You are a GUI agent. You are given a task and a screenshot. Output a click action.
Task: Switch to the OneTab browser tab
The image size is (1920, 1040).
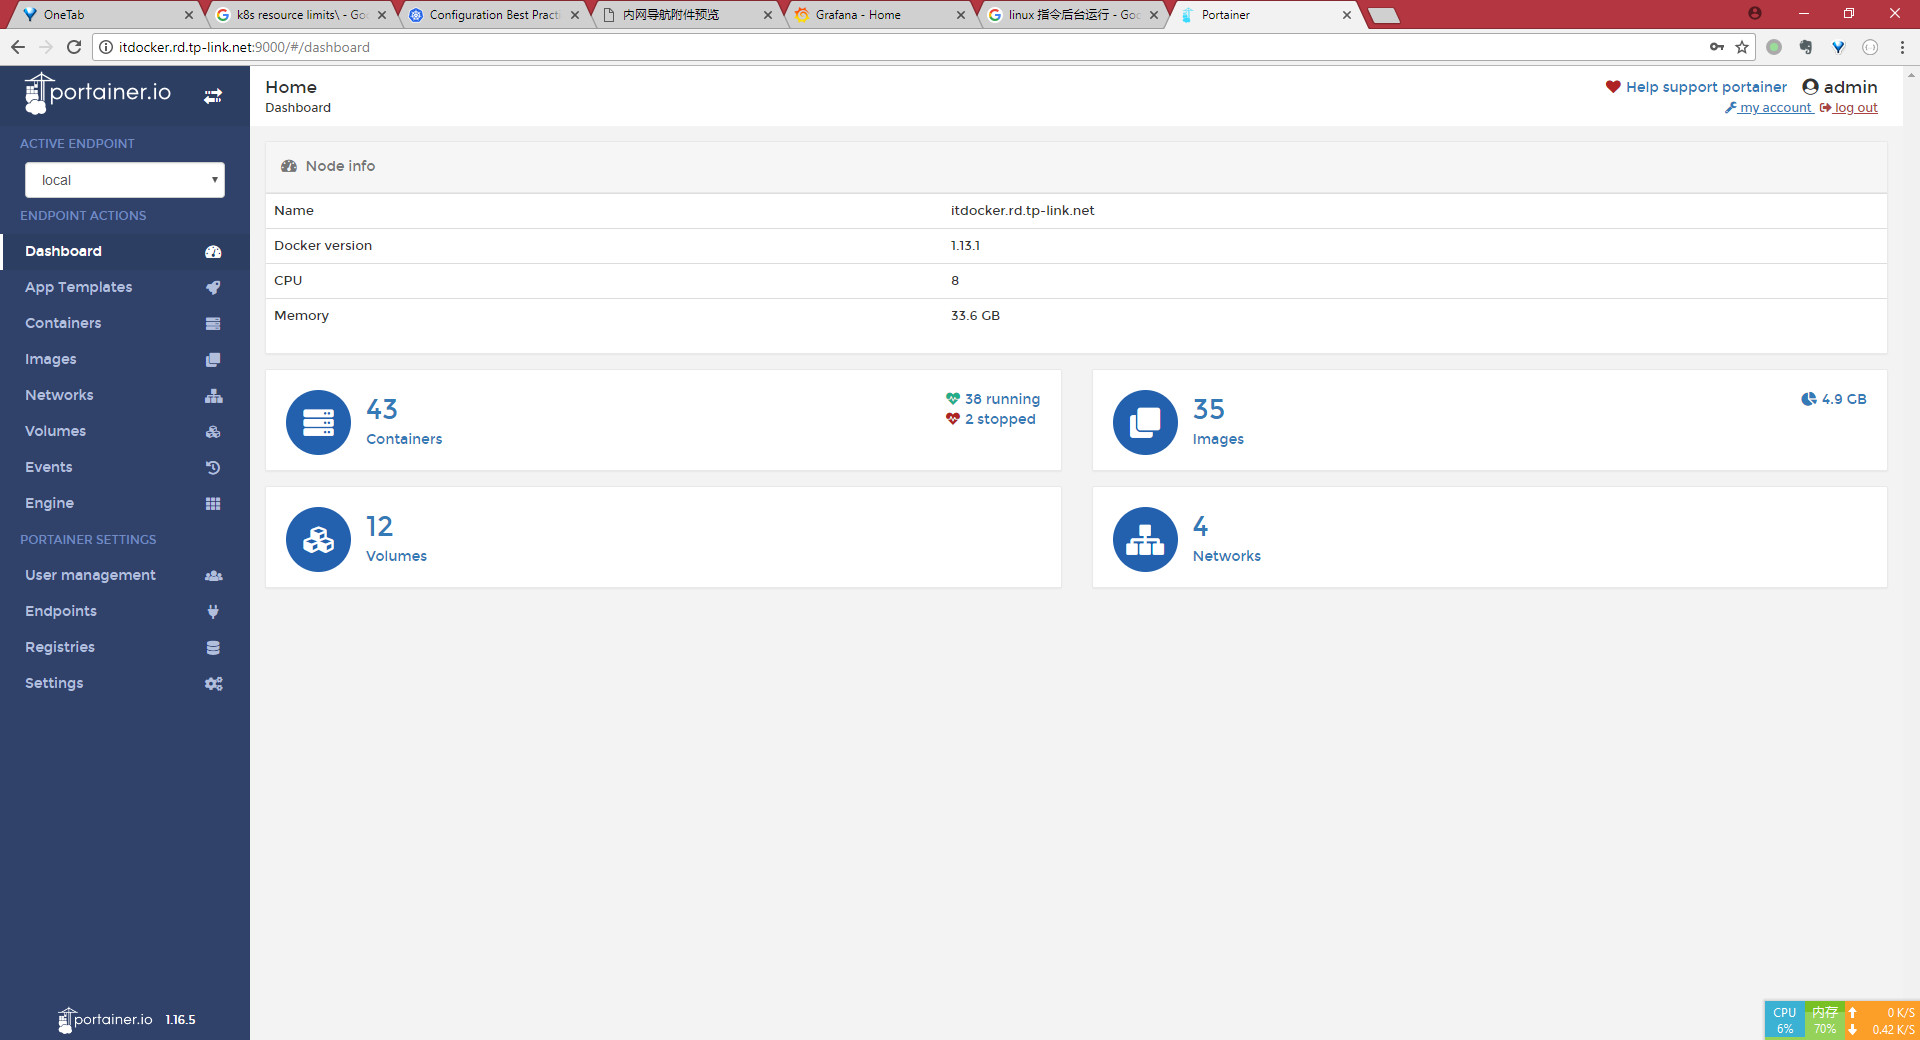pos(64,15)
